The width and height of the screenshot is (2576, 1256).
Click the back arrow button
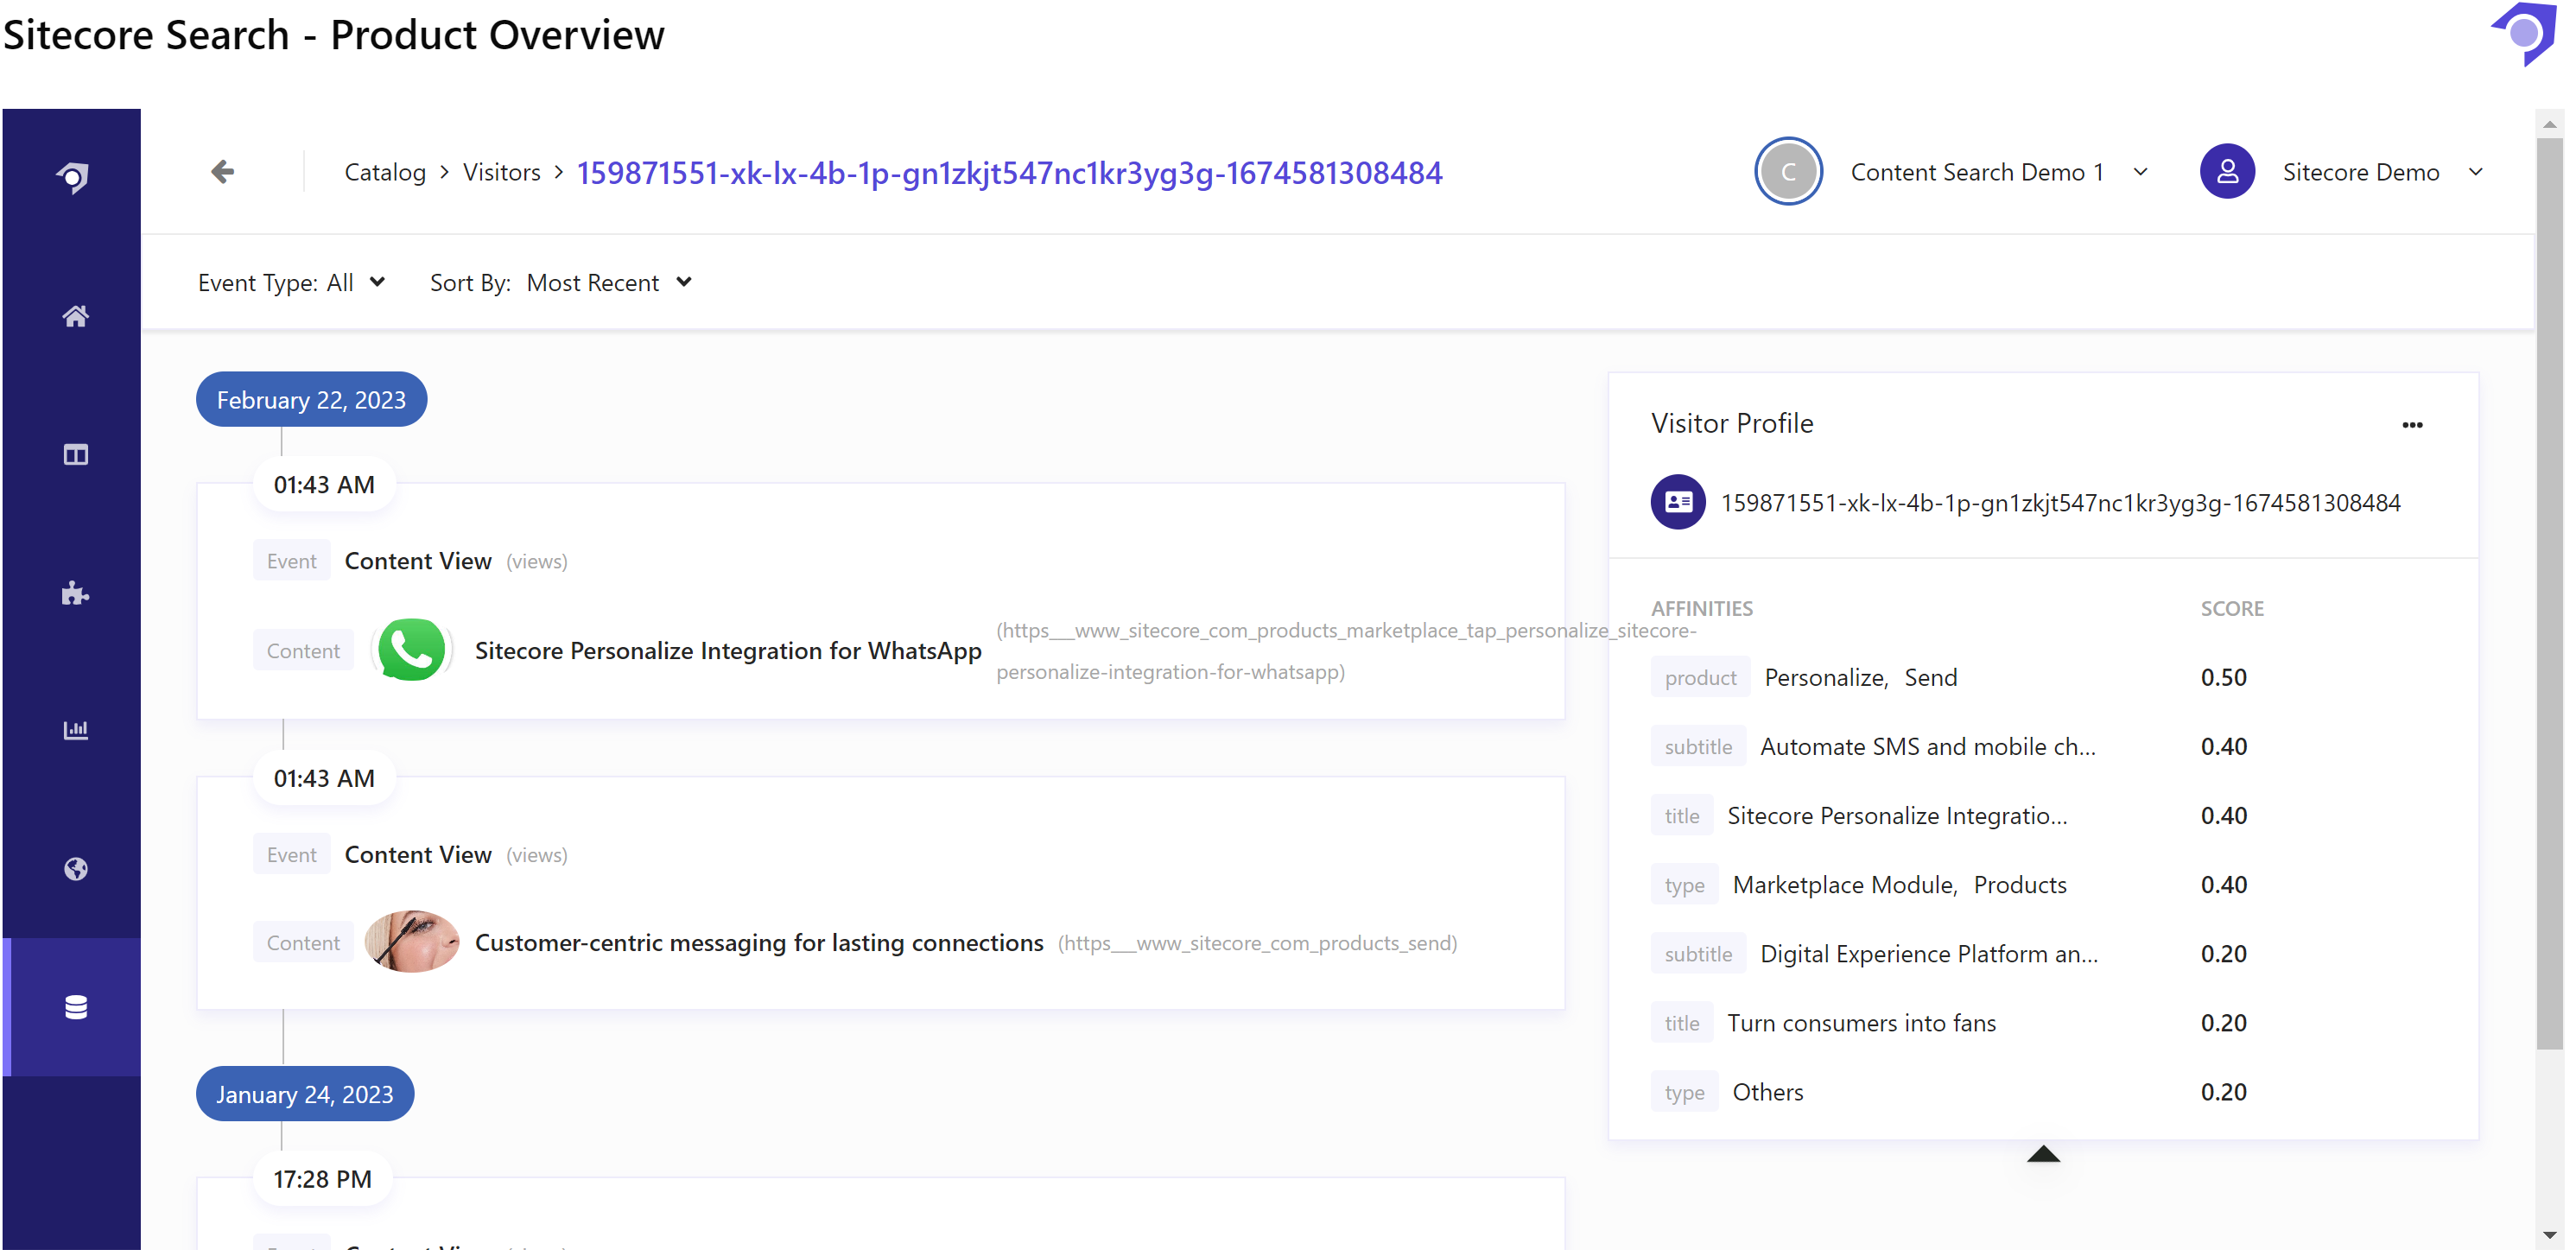pos(223,172)
